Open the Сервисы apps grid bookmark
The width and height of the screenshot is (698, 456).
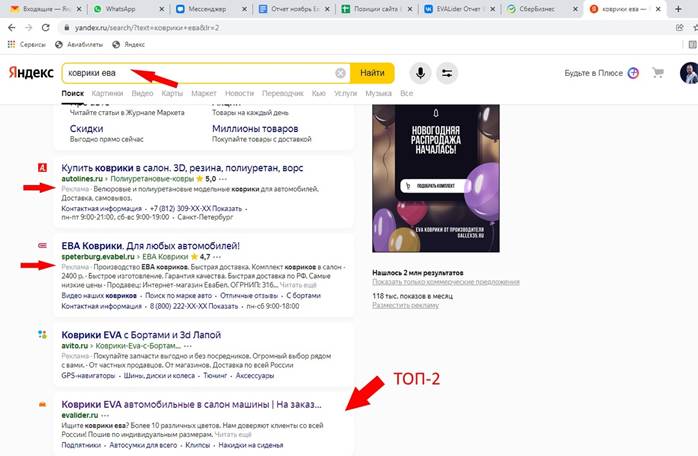coord(27,44)
